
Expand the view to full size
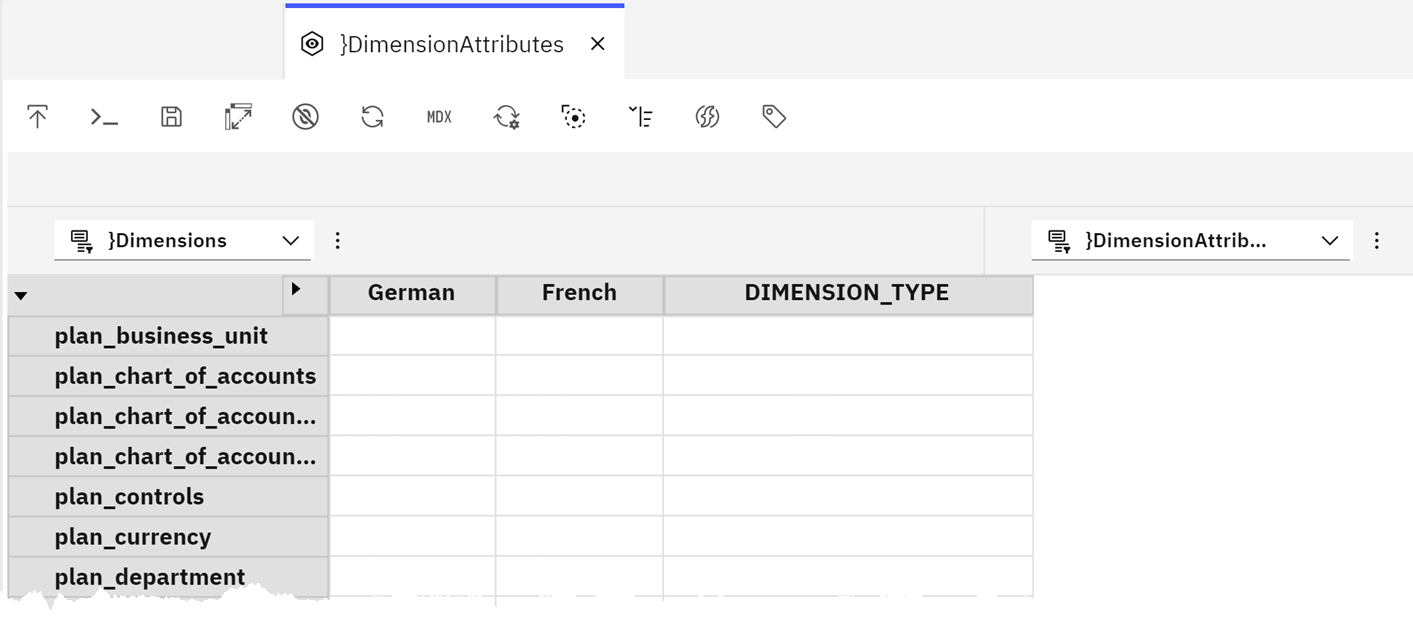pos(237,116)
